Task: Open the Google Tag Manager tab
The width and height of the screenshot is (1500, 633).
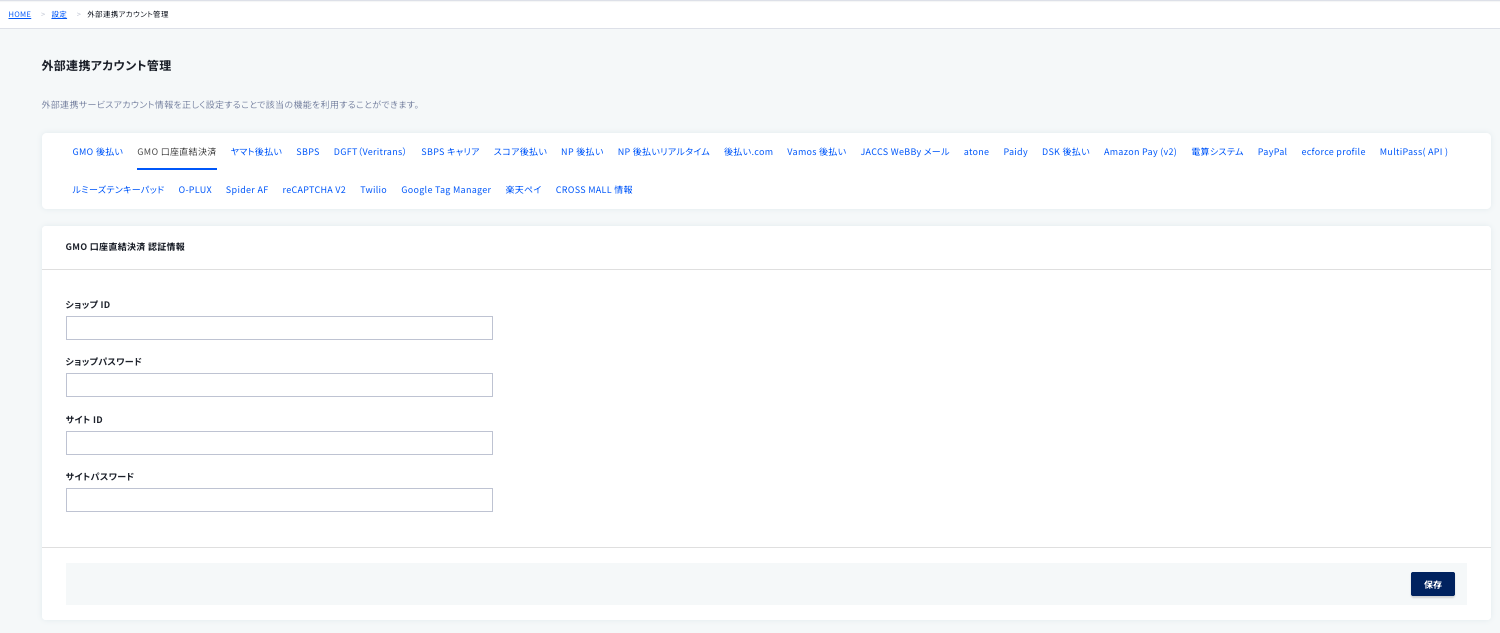Action: click(x=446, y=189)
